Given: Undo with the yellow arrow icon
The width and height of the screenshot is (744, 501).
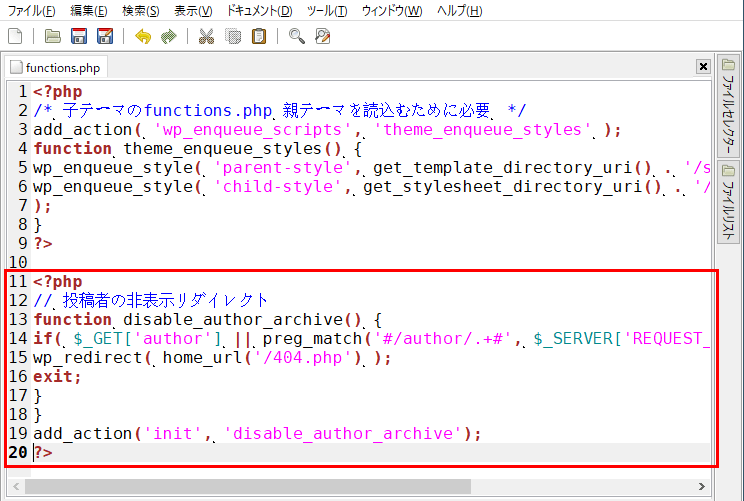Looking at the screenshot, I should pyautogui.click(x=143, y=36).
